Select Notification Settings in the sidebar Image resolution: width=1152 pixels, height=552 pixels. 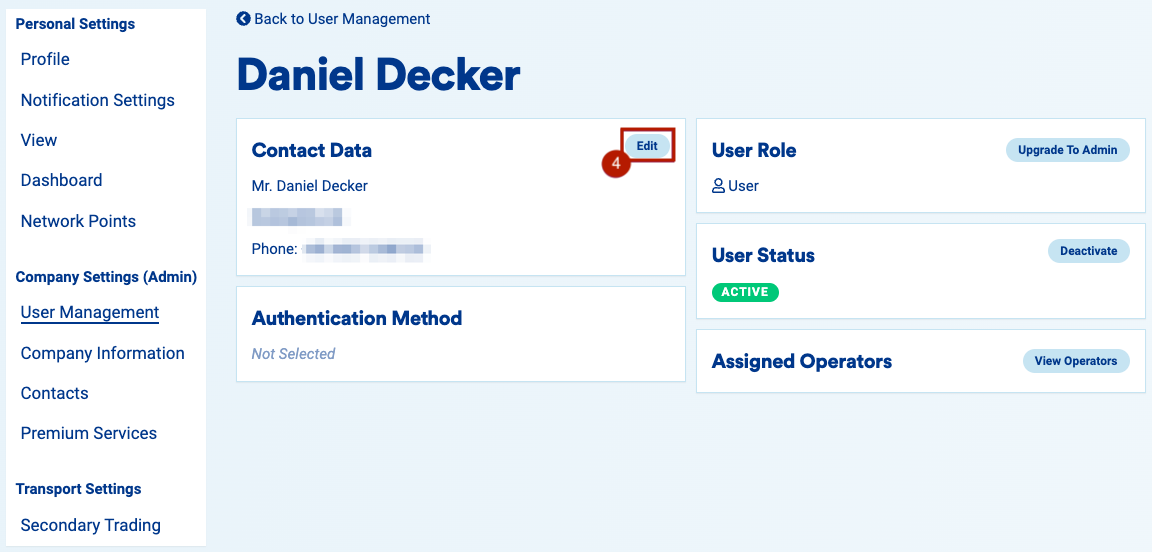point(97,100)
